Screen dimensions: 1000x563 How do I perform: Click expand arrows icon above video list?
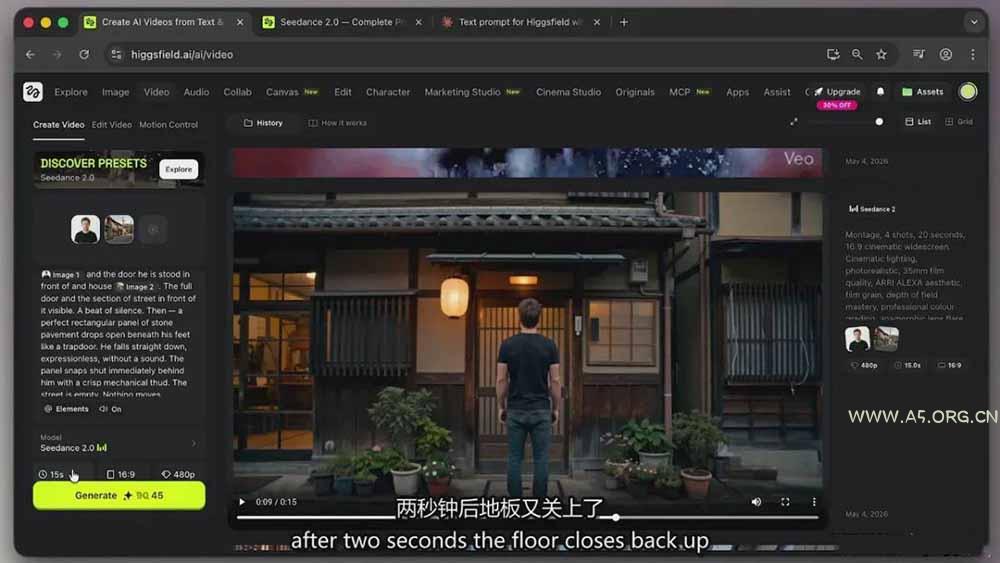click(794, 122)
